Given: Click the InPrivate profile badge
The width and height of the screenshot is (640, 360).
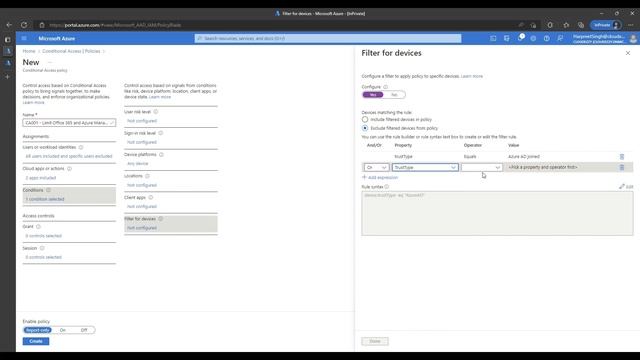Looking at the screenshot, I should (606, 25).
